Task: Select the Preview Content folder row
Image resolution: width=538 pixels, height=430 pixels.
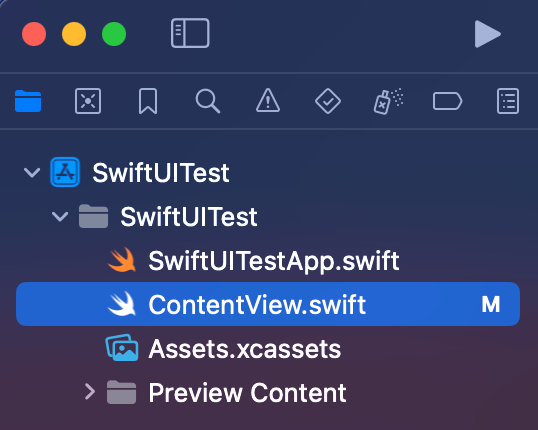Action: [268, 392]
